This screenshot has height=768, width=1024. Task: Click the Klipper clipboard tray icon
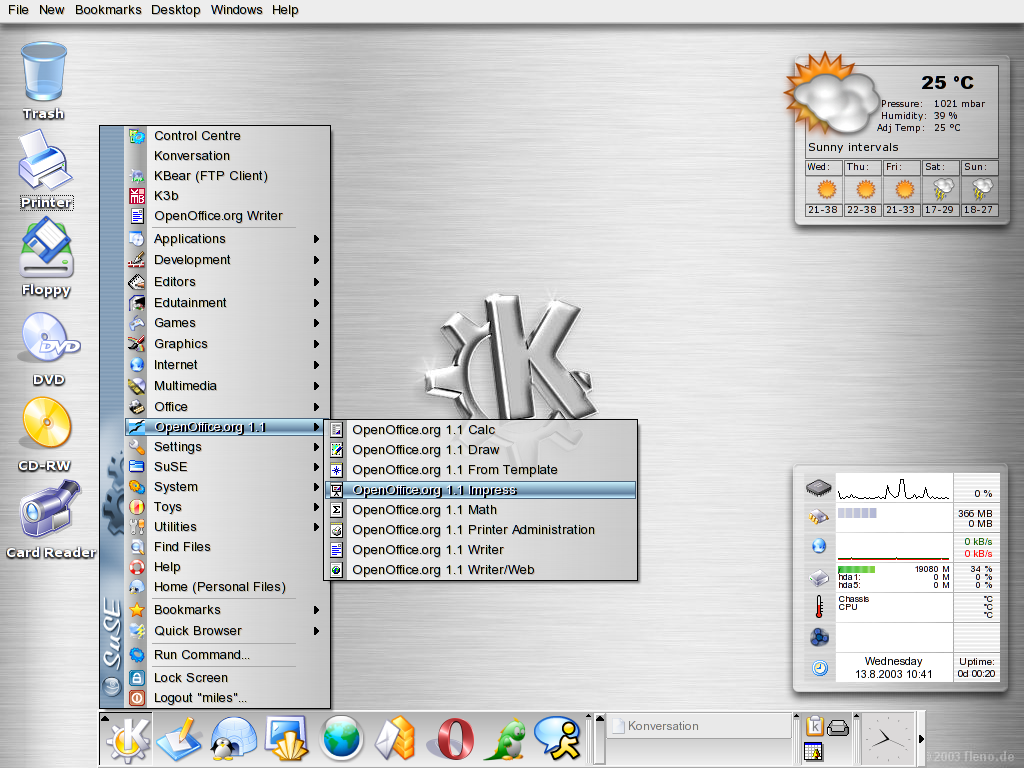814,726
